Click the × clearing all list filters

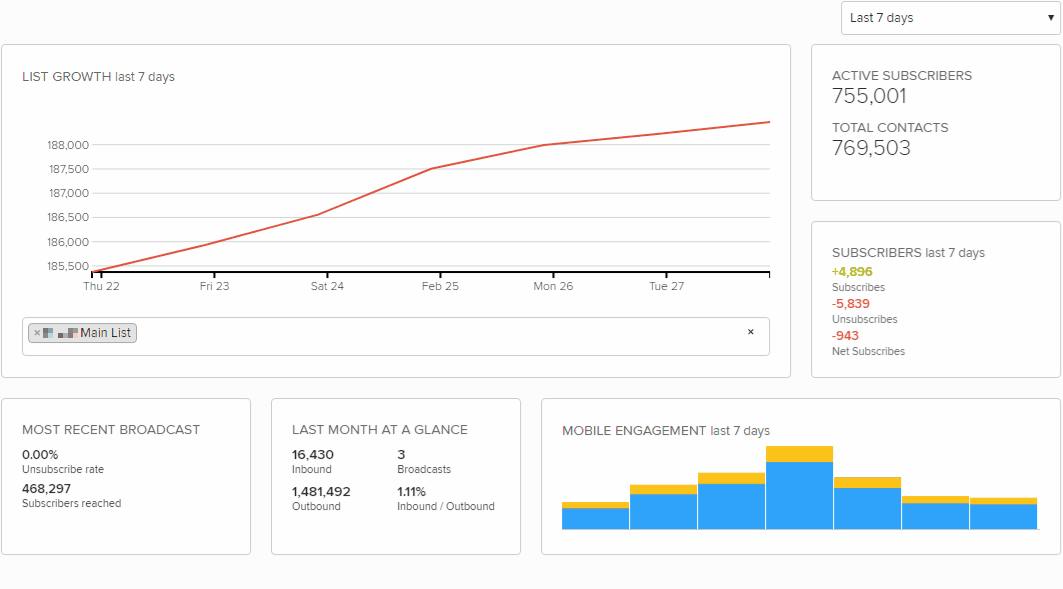coord(751,333)
